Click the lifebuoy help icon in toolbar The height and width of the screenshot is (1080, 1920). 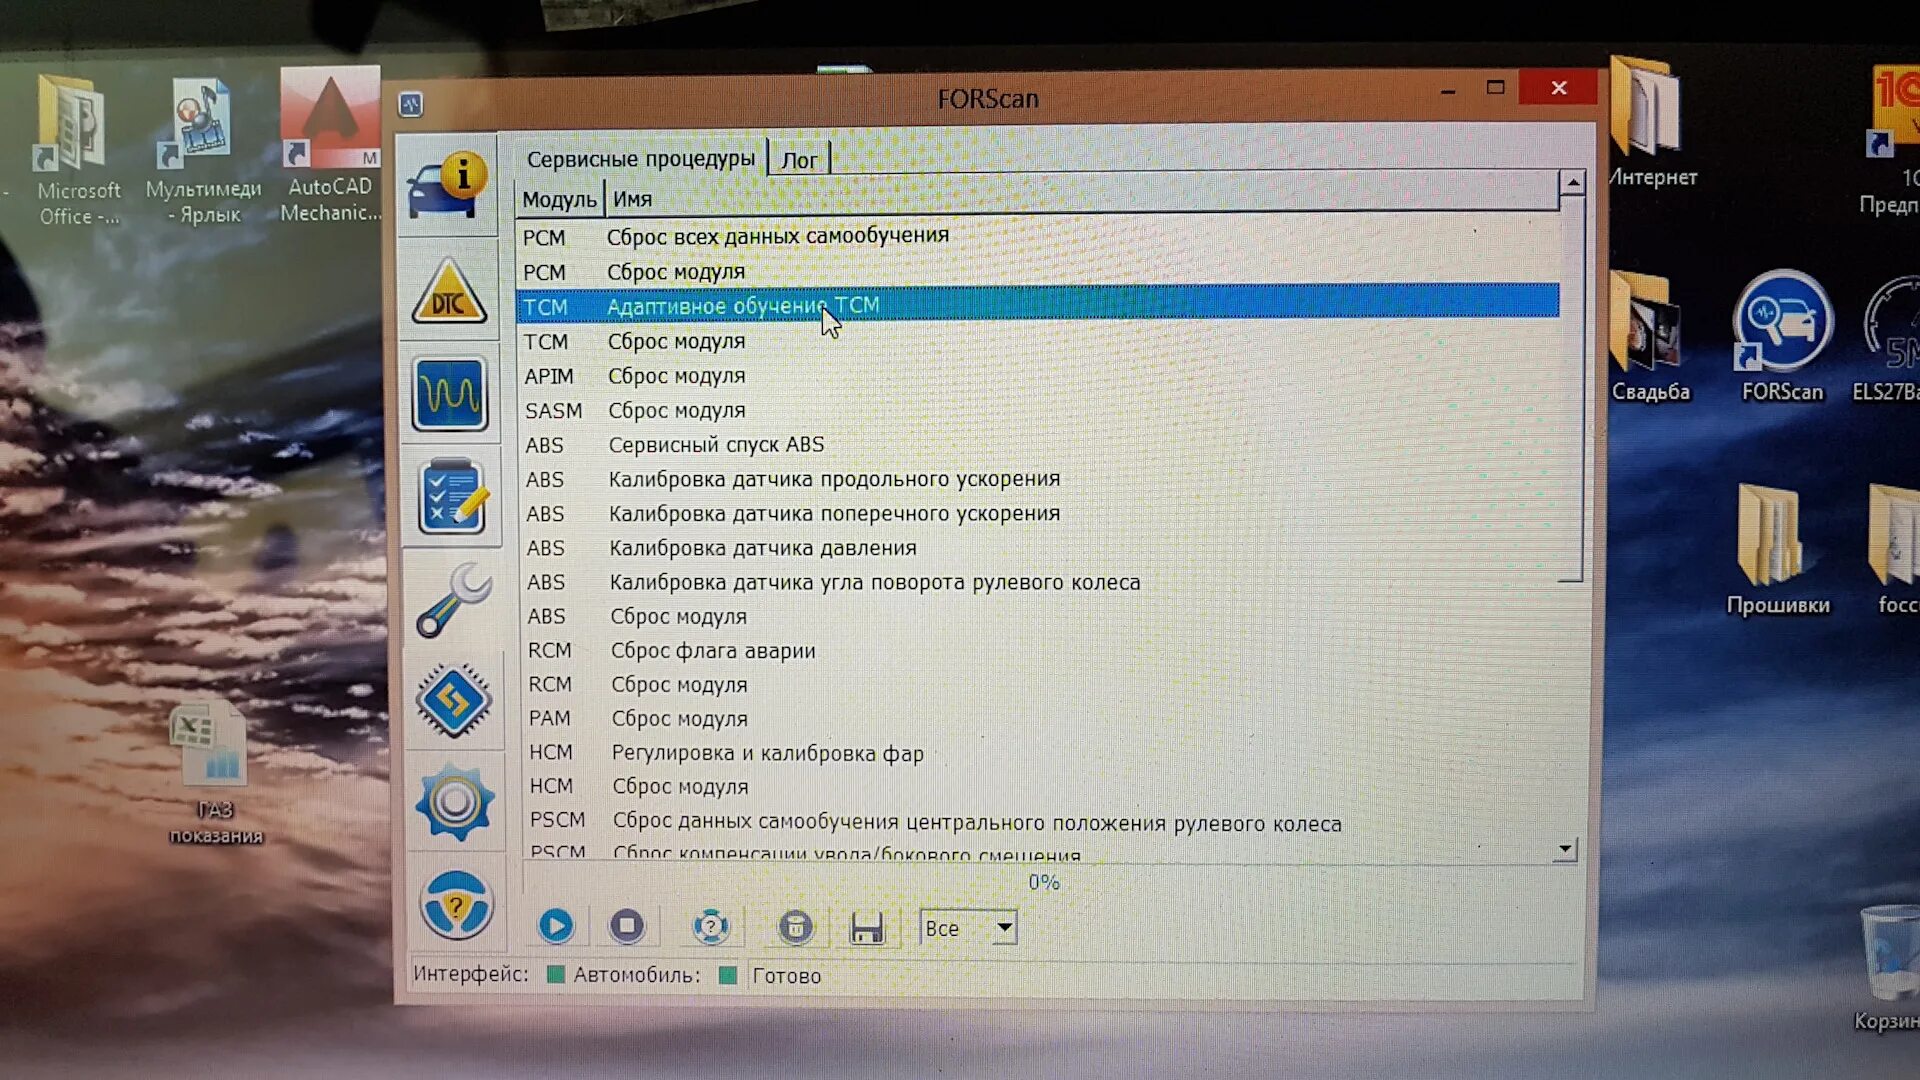pos(711,927)
